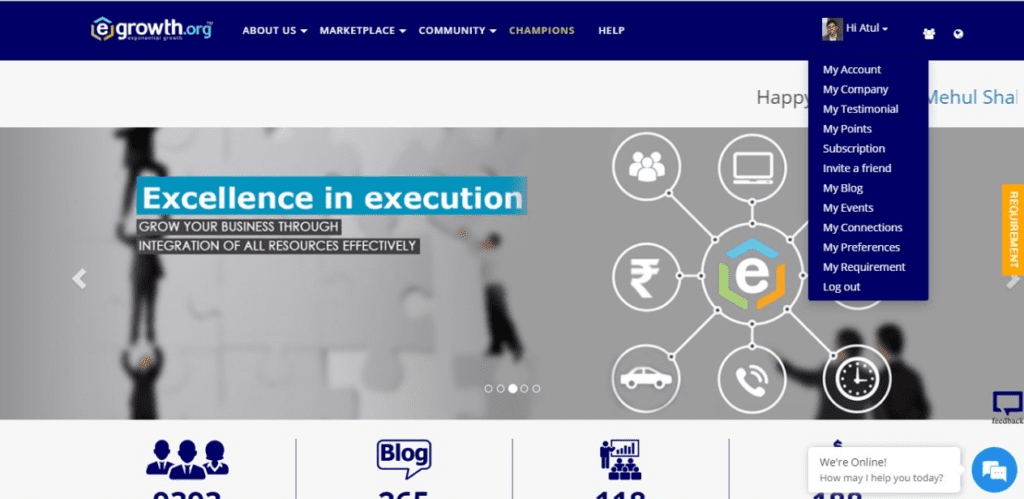This screenshot has height=499, width=1024.
Task: Select My Company from user menu
Action: pyautogui.click(x=856, y=89)
